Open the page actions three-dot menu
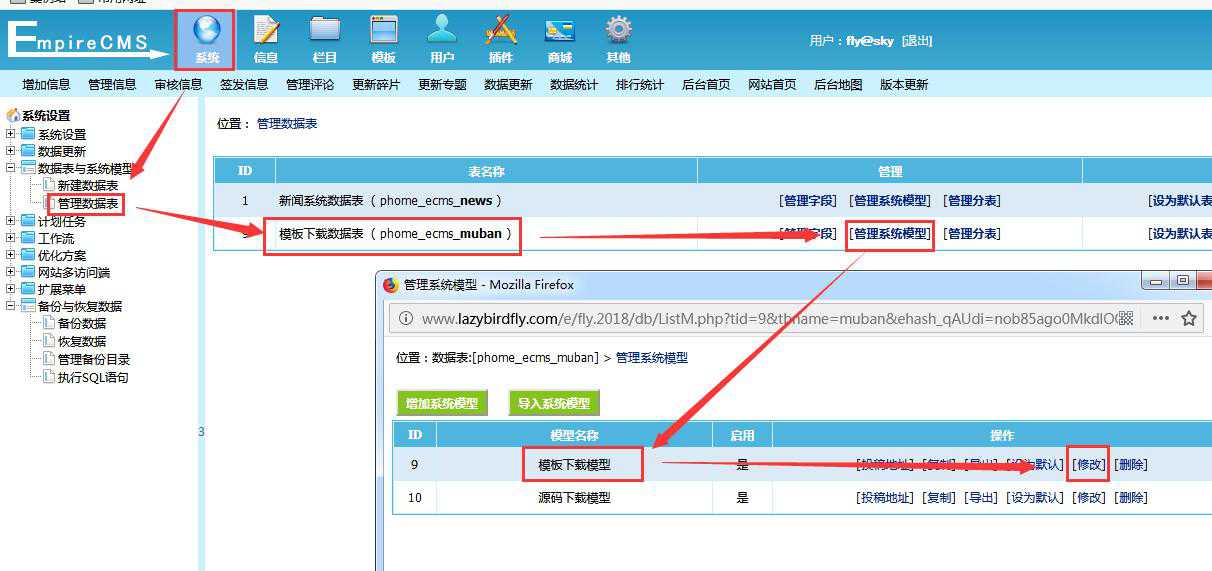 pyautogui.click(x=1161, y=319)
